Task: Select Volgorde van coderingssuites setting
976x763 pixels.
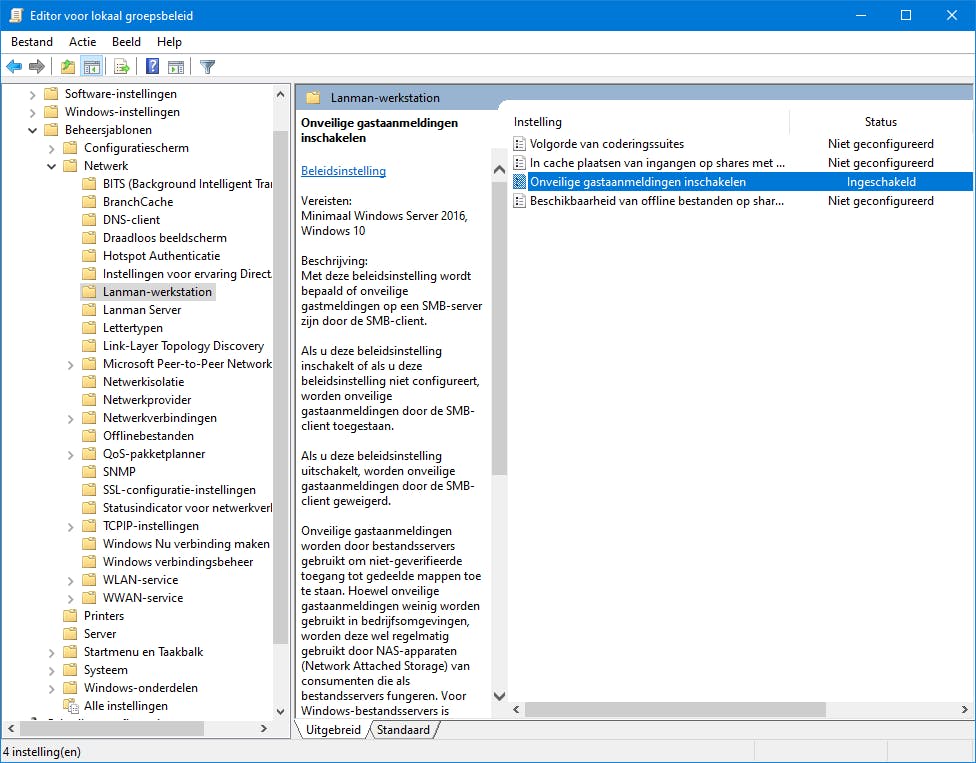Action: (x=606, y=144)
